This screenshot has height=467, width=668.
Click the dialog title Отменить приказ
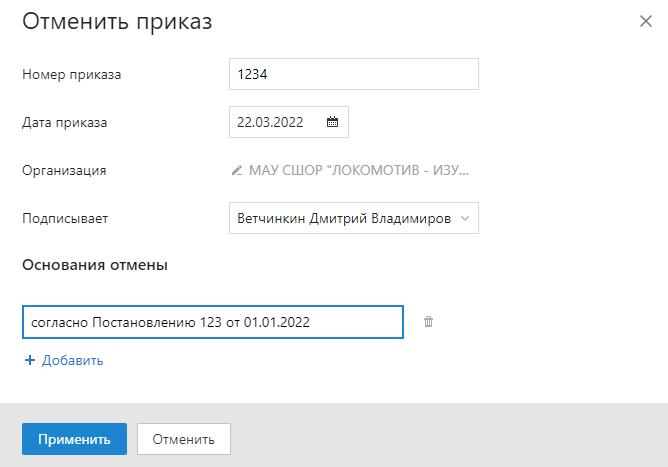tap(117, 21)
